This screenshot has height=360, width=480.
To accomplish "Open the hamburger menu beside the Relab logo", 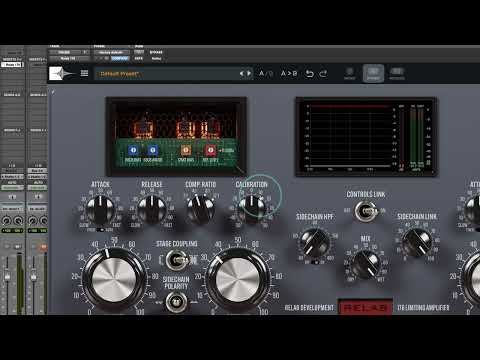I will (84, 73).
